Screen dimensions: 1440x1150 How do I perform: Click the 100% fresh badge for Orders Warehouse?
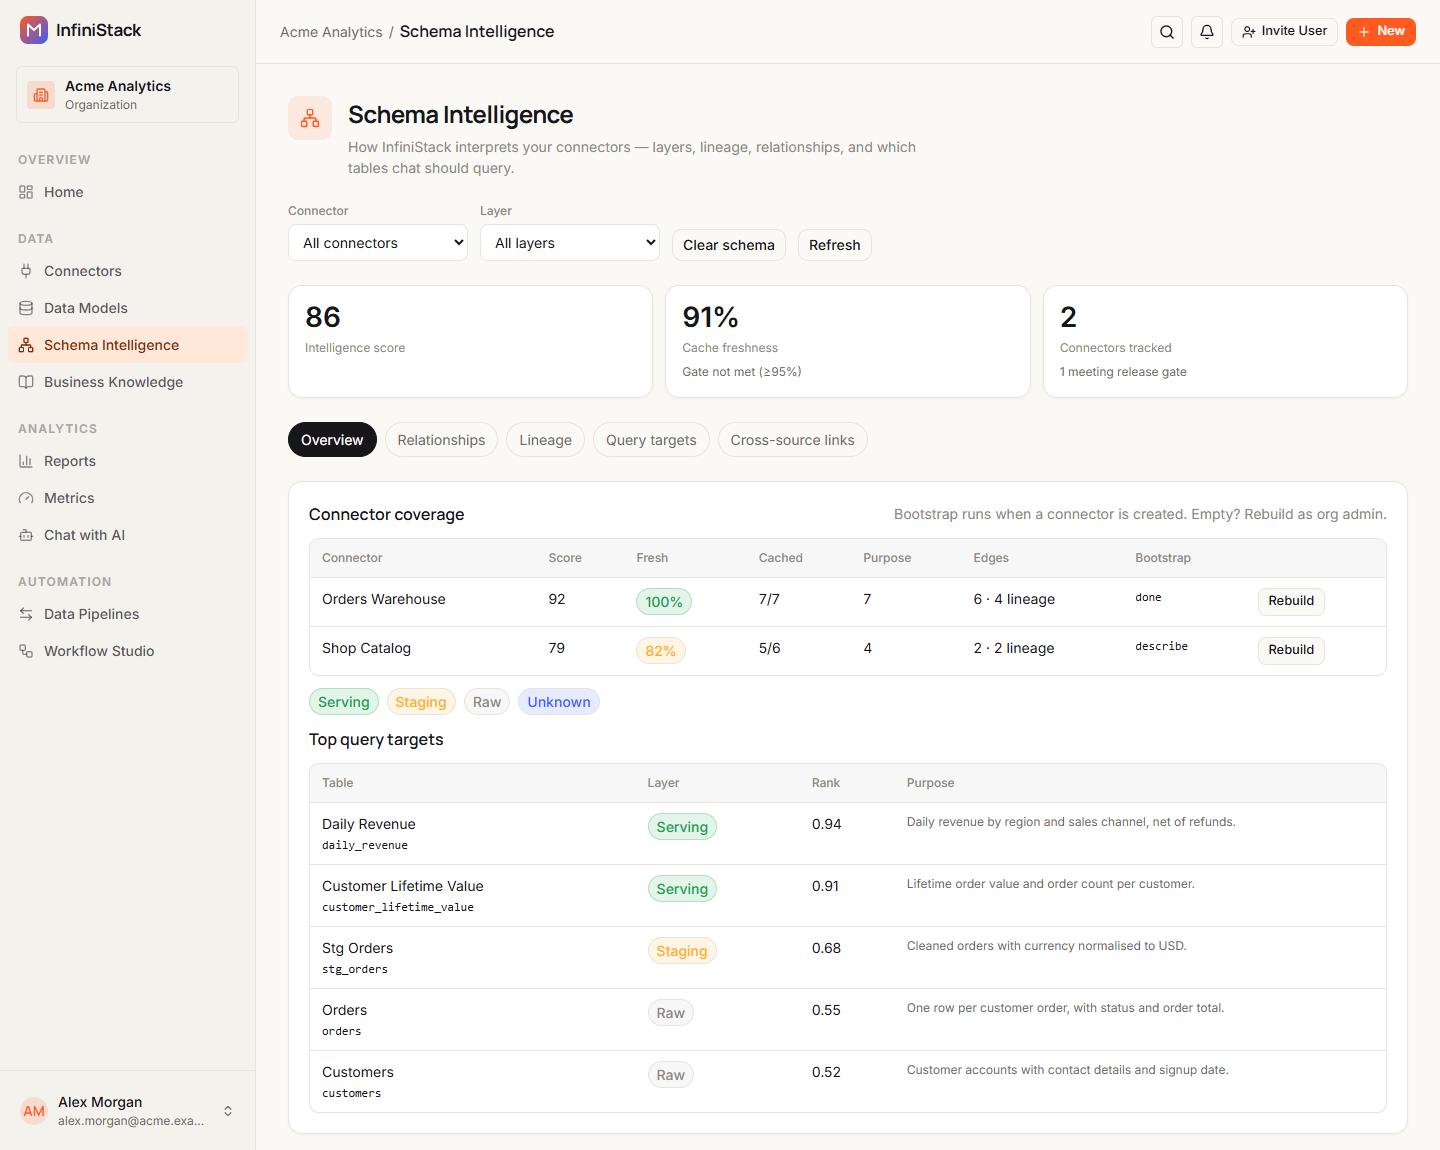664,602
